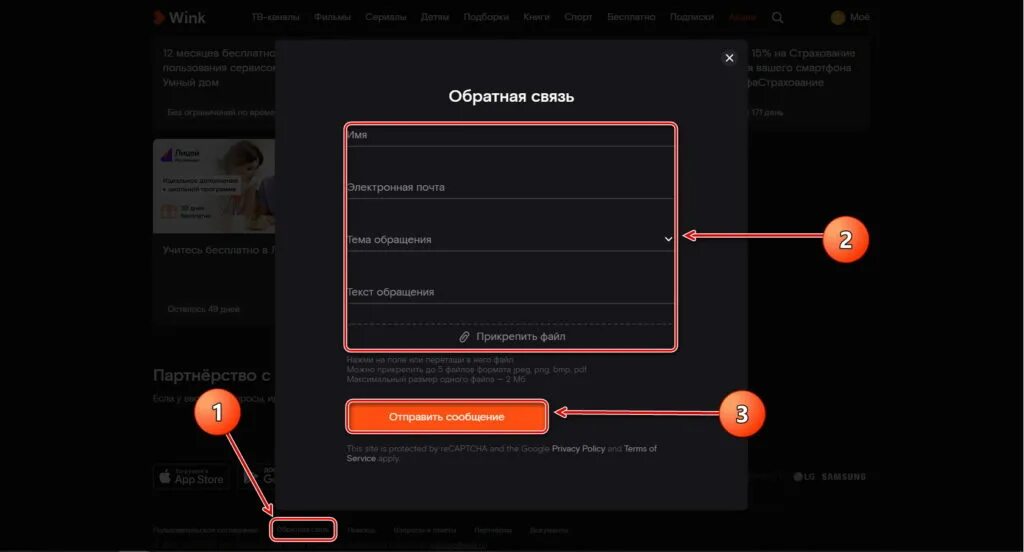Viewport: 1024px width, 552px height.
Task: Focus the Электронная почта field
Action: 510,187
